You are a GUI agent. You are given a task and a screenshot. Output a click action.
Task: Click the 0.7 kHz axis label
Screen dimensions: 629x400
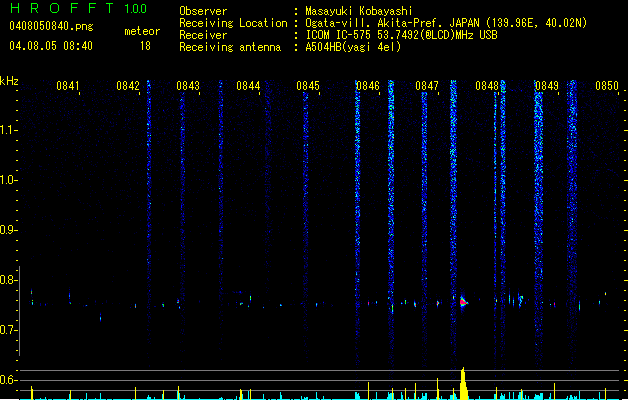click(x=8, y=330)
